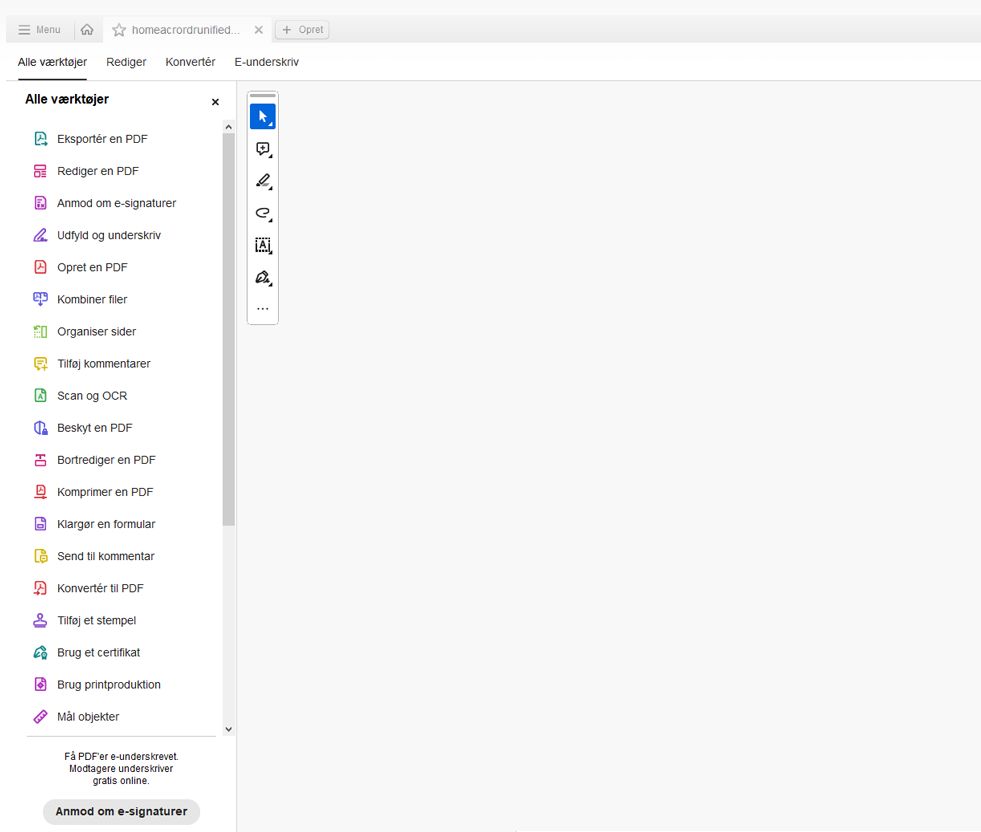Select the homeacrordrunified document tab
Image resolution: width=981 pixels, height=832 pixels.
coord(186,29)
